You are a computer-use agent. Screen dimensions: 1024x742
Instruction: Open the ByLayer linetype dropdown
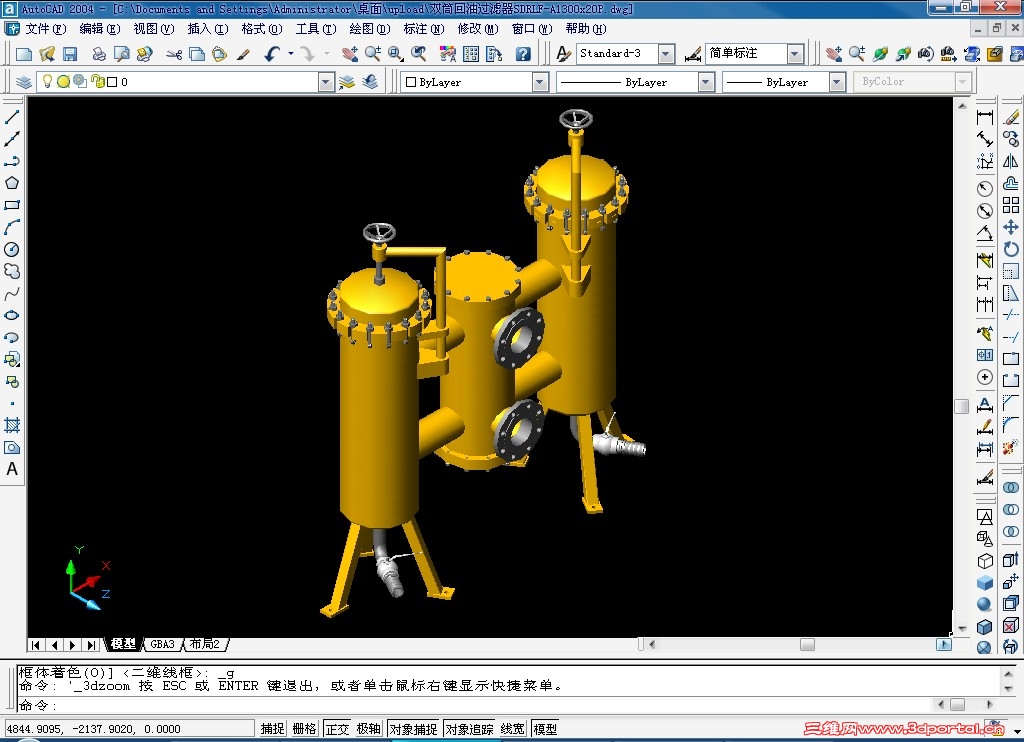tap(706, 82)
